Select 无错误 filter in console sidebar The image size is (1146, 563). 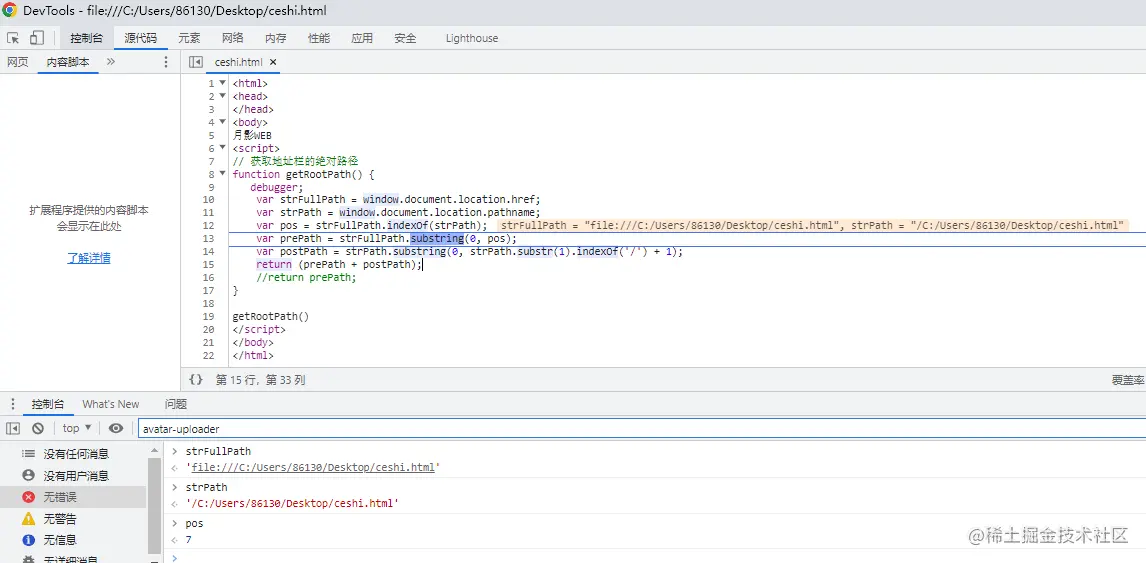pyautogui.click(x=73, y=497)
